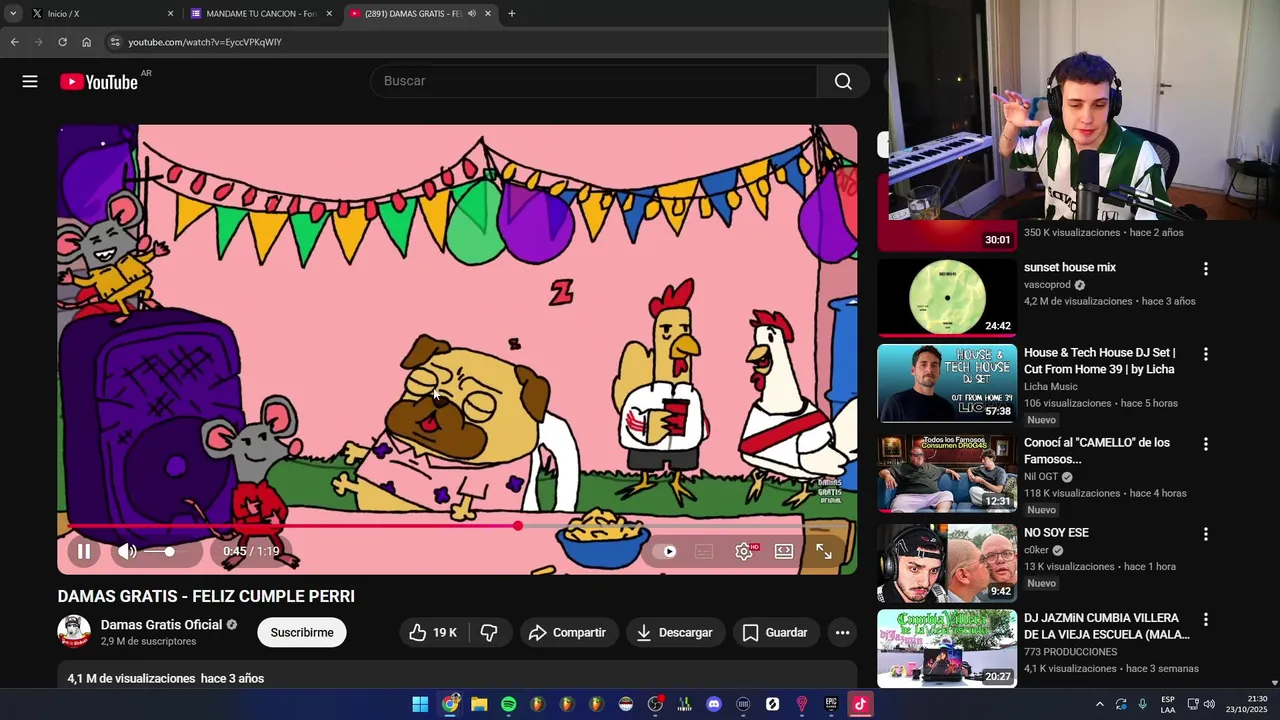Open options menu for DJ JAZMIN CUMBIA VILLERA
1280x720 pixels.
pos(1205,619)
